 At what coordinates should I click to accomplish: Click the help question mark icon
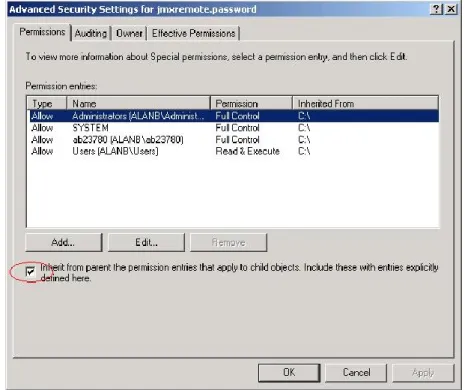(436, 9)
